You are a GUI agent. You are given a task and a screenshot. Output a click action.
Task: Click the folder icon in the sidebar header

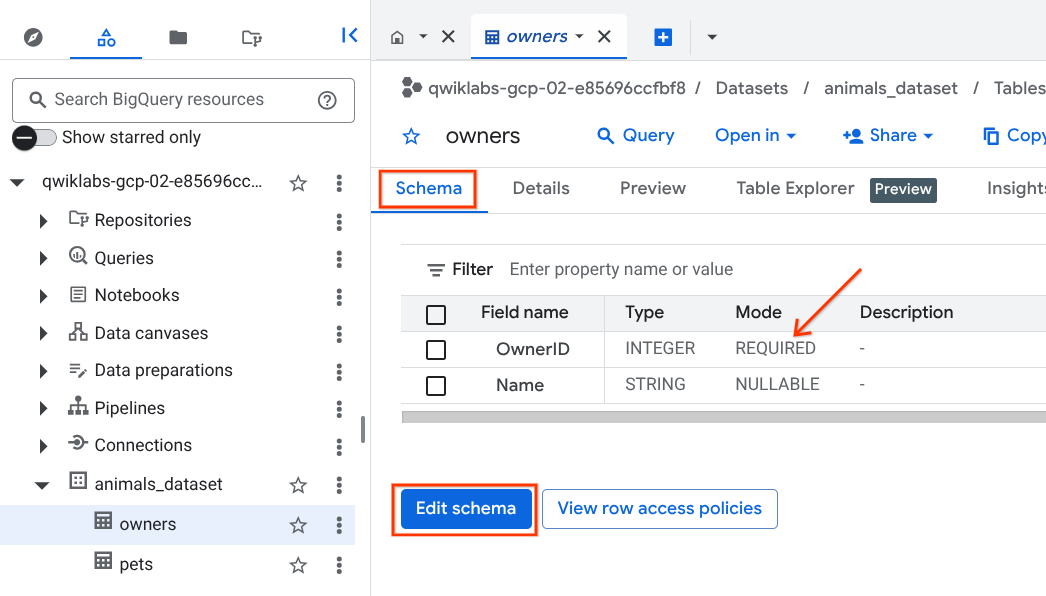[178, 37]
